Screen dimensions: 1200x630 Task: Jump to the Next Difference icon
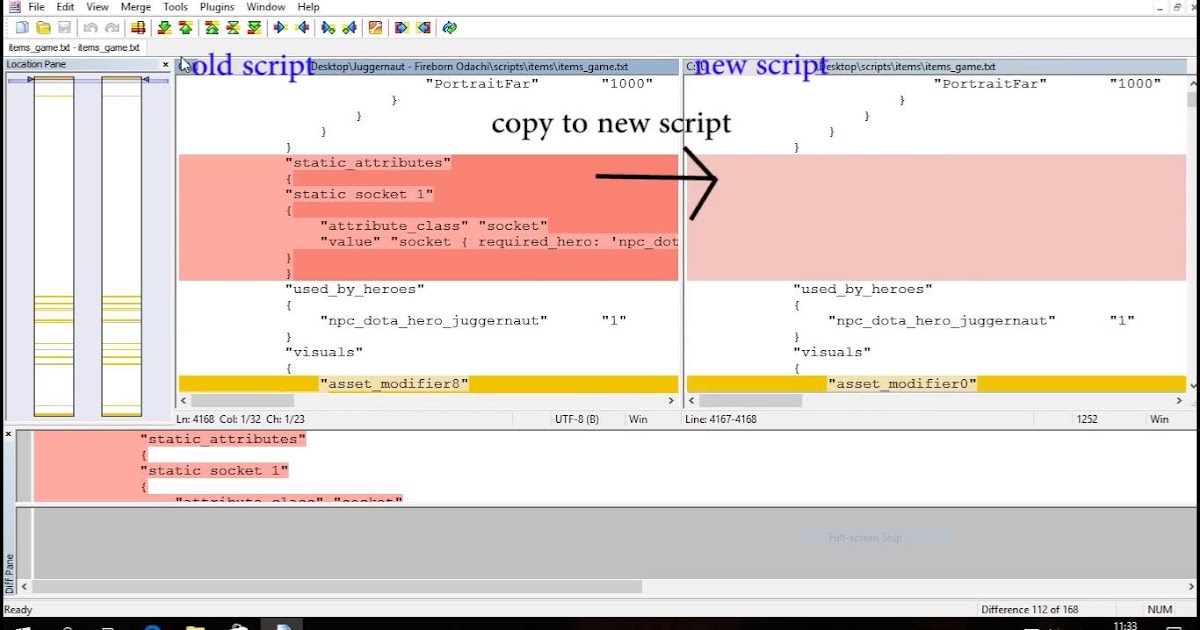(165, 28)
